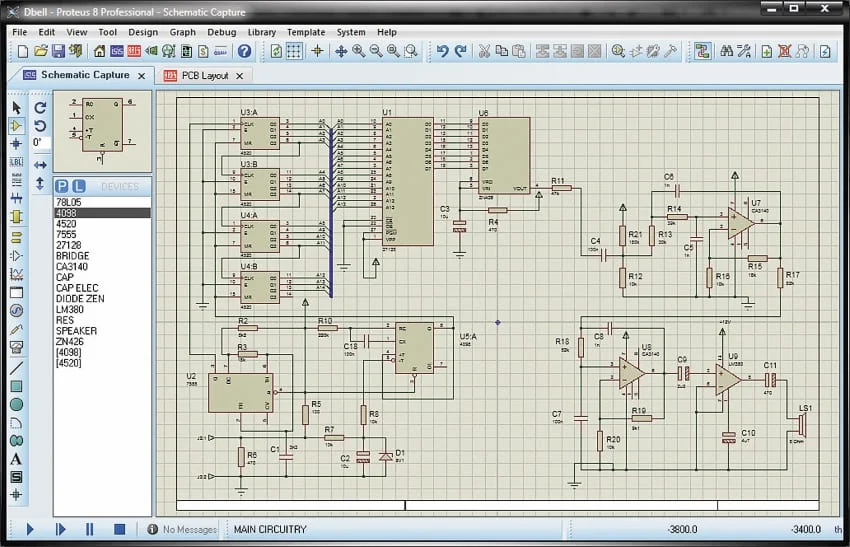Click the Save Project icon
The image size is (850, 547).
(x=58, y=51)
